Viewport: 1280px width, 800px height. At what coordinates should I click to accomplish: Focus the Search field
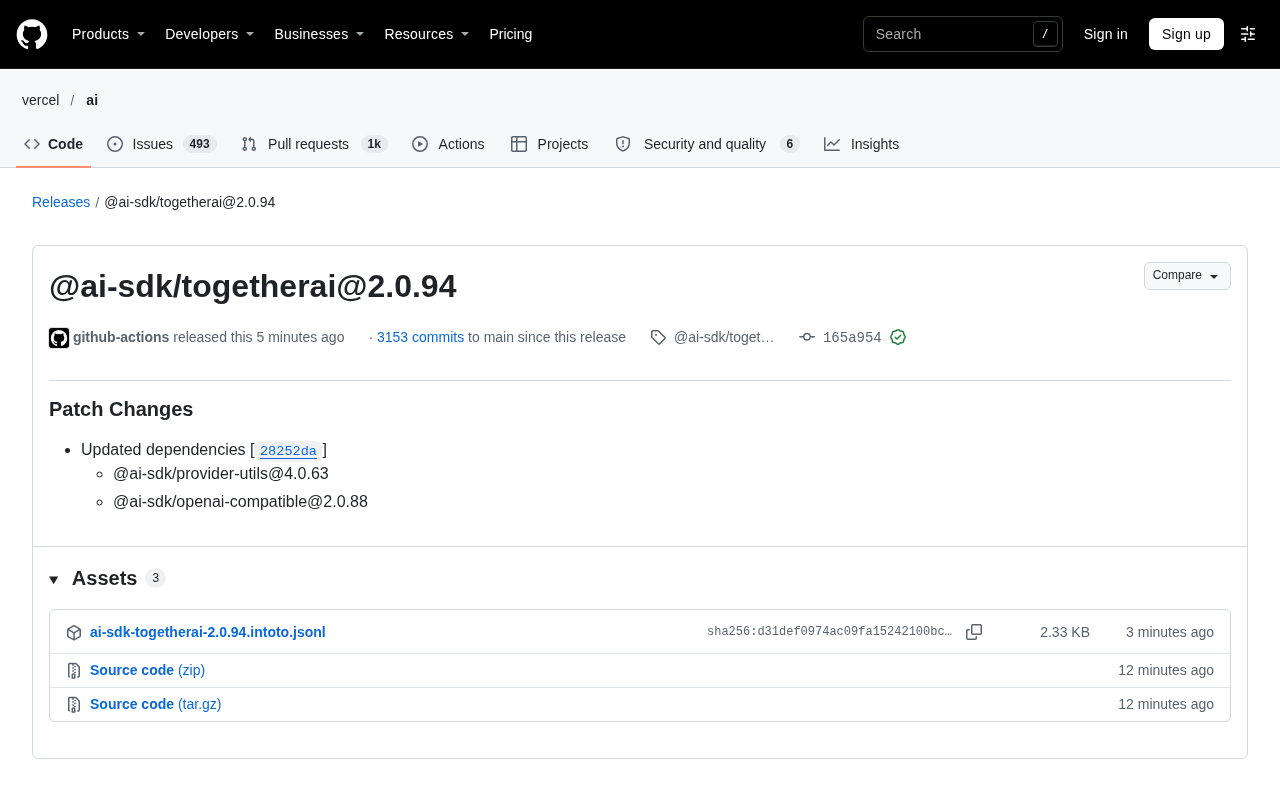963,34
